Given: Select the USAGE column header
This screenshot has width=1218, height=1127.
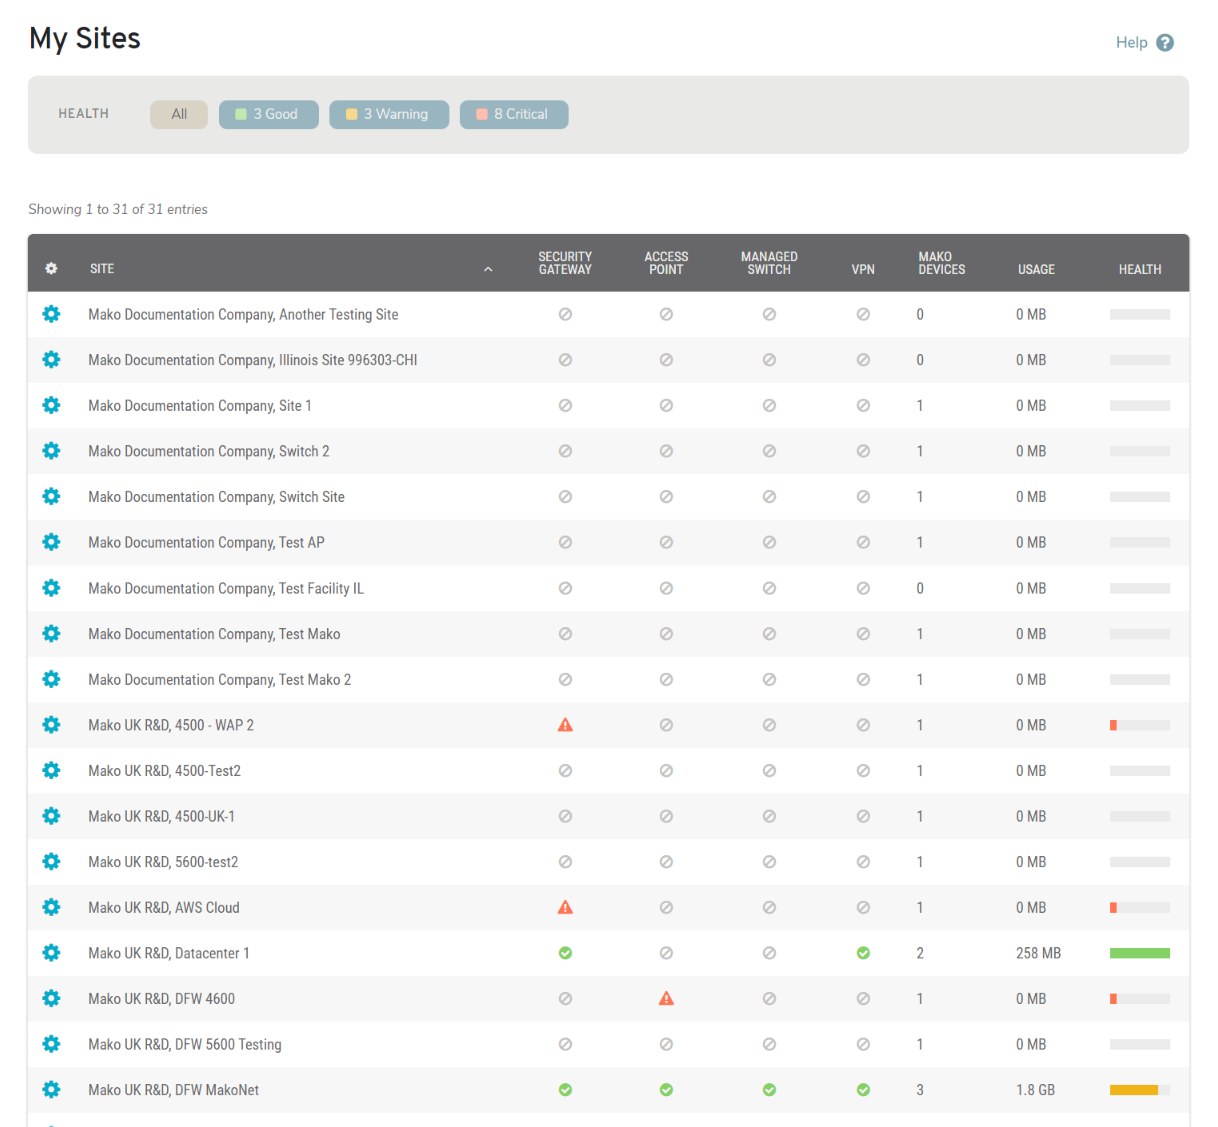Looking at the screenshot, I should [1036, 268].
